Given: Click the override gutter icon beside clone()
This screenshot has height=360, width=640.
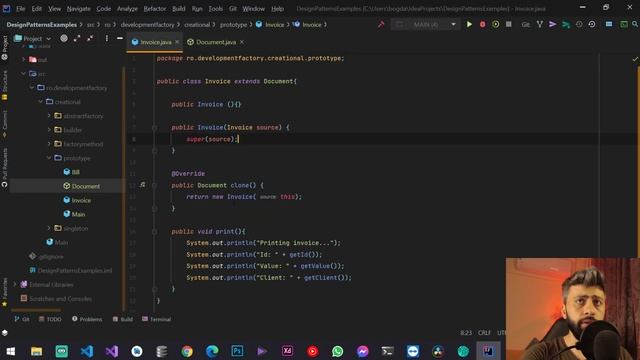Looking at the screenshot, I should (x=142, y=185).
